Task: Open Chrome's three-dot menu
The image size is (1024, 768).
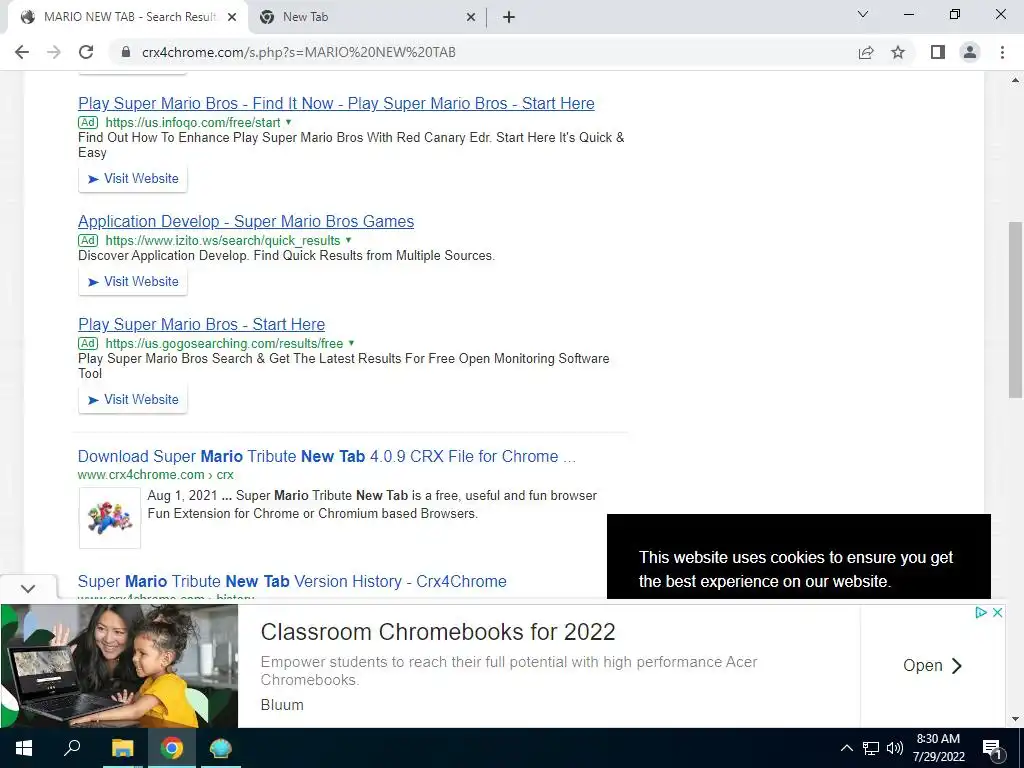Action: 1002,52
